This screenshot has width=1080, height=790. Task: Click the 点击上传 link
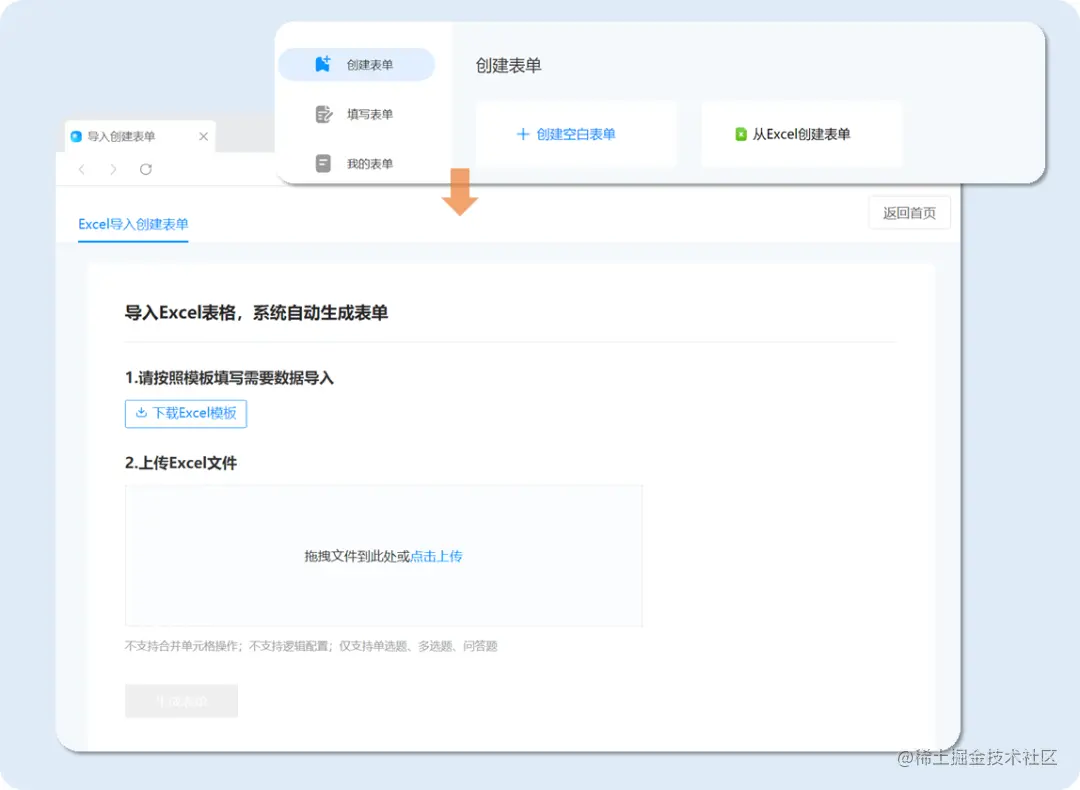click(436, 556)
